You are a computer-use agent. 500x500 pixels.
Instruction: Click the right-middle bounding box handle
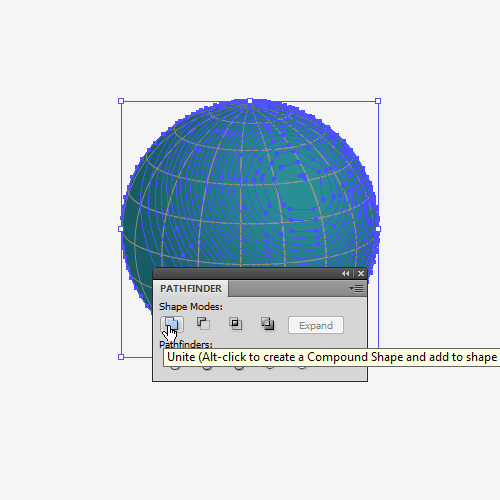click(x=378, y=229)
